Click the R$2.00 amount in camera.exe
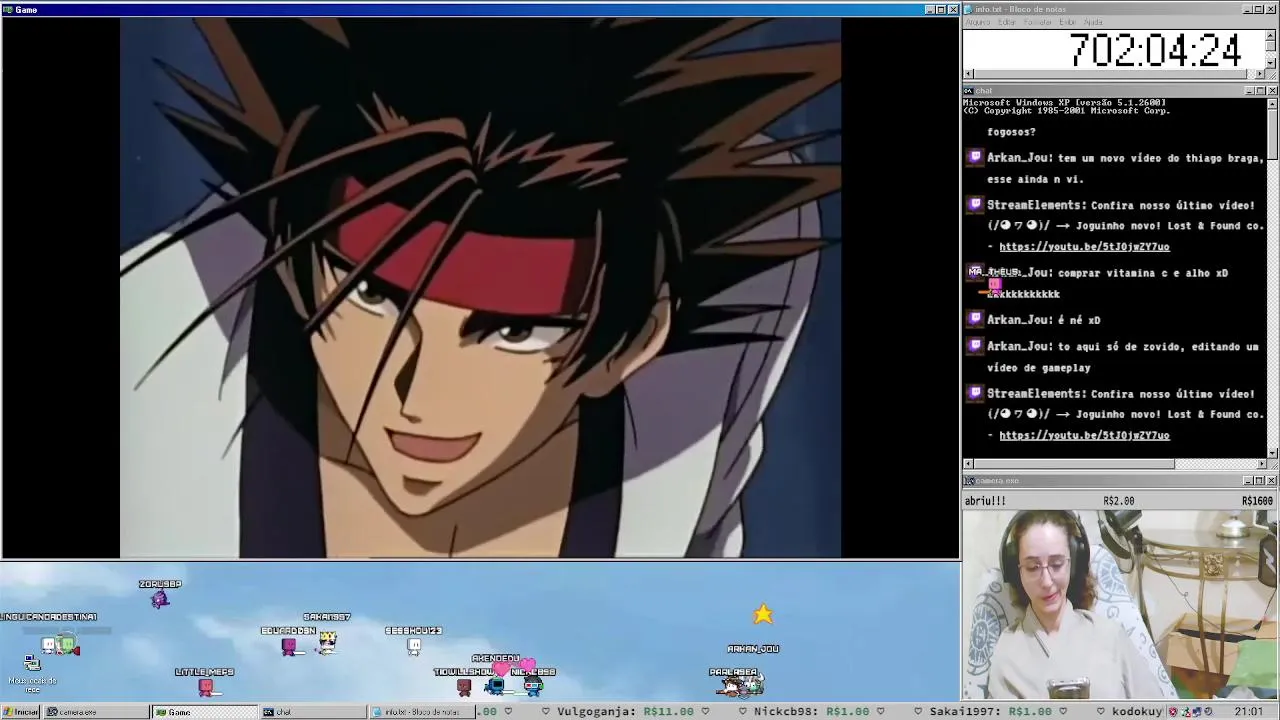1280x720 pixels. point(1119,501)
